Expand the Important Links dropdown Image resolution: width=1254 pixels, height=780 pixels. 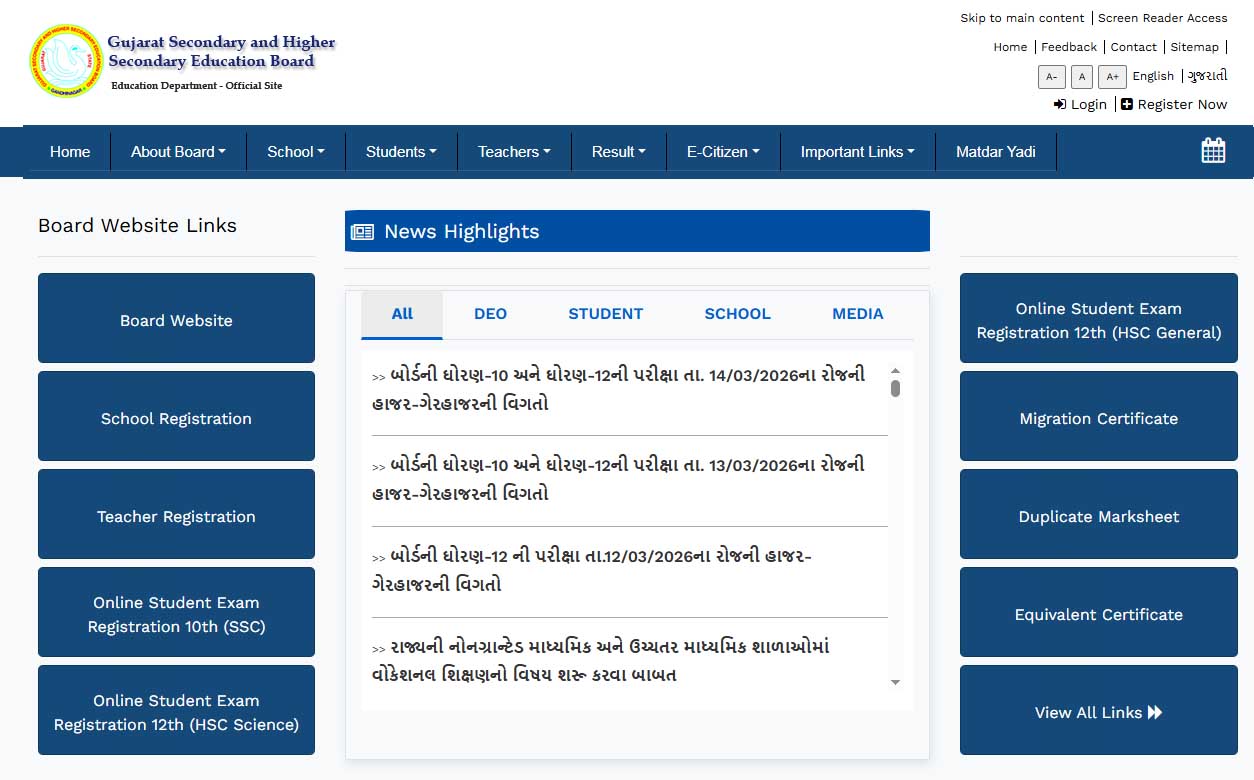point(857,151)
